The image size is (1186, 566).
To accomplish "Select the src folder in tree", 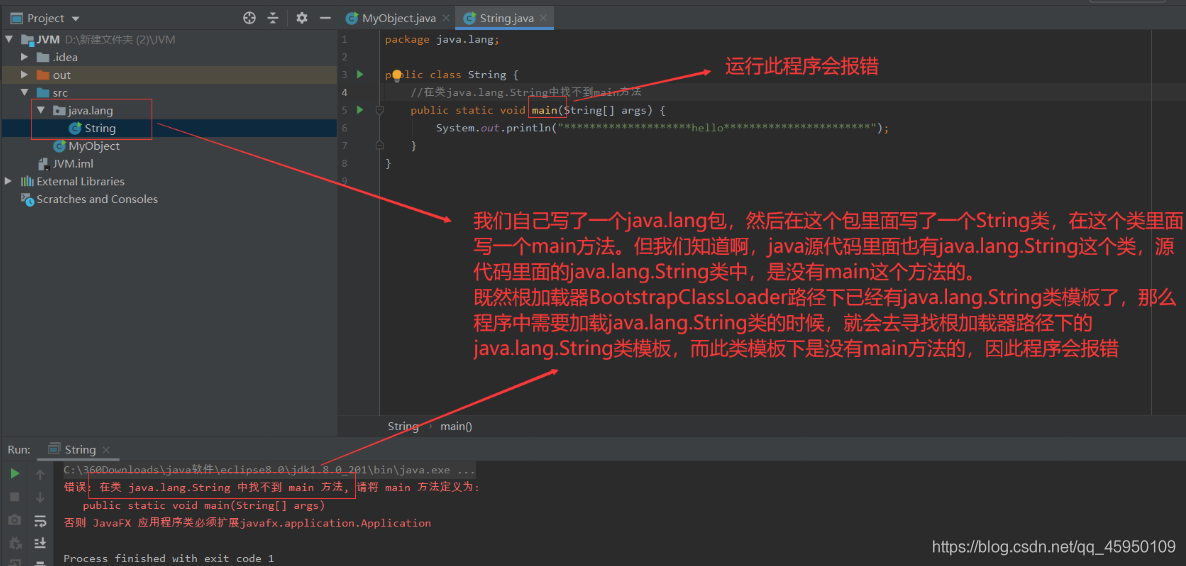I will (169, 93).
